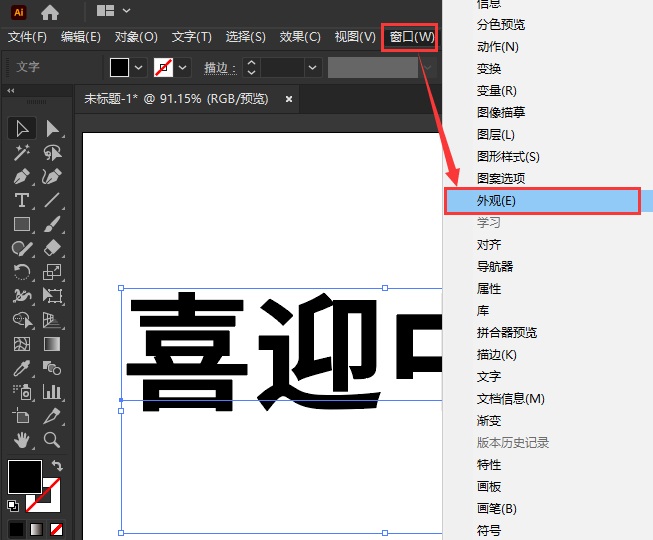Click the large black fill box in toolbar
This screenshot has height=540, width=653.
point(25,477)
